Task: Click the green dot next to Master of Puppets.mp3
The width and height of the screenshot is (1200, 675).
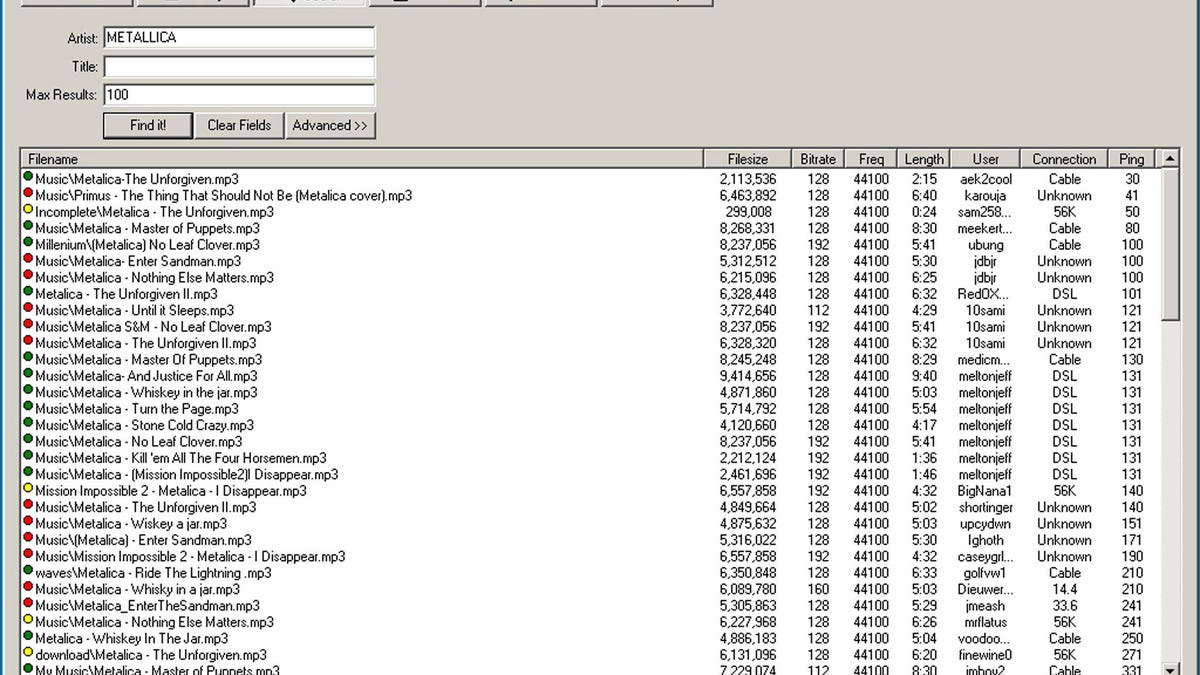Action: click(29, 228)
